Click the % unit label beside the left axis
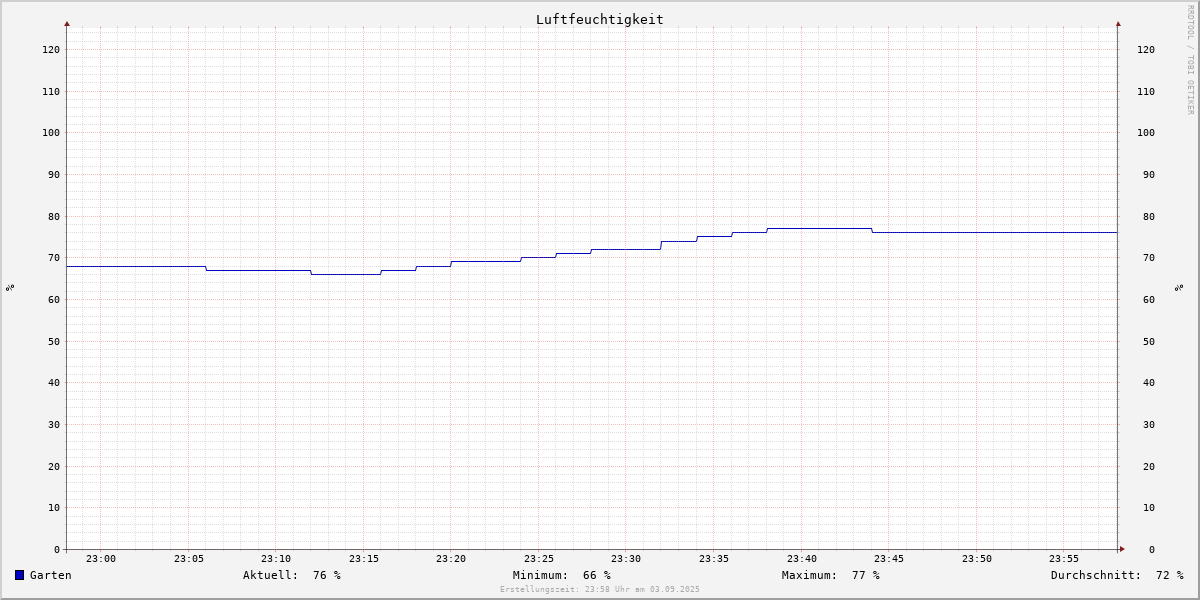The width and height of the screenshot is (1200, 600). click(10, 287)
